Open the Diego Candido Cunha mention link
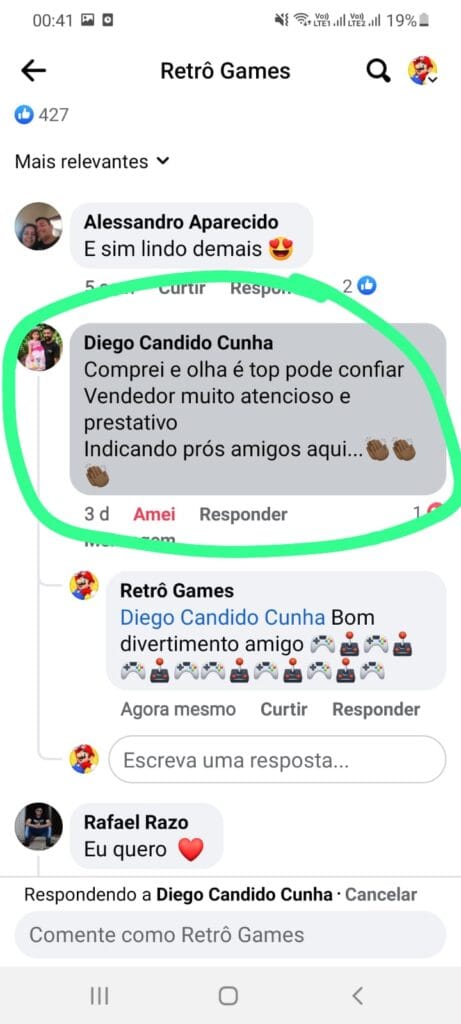The height and width of the screenshot is (1024, 461). [223, 617]
